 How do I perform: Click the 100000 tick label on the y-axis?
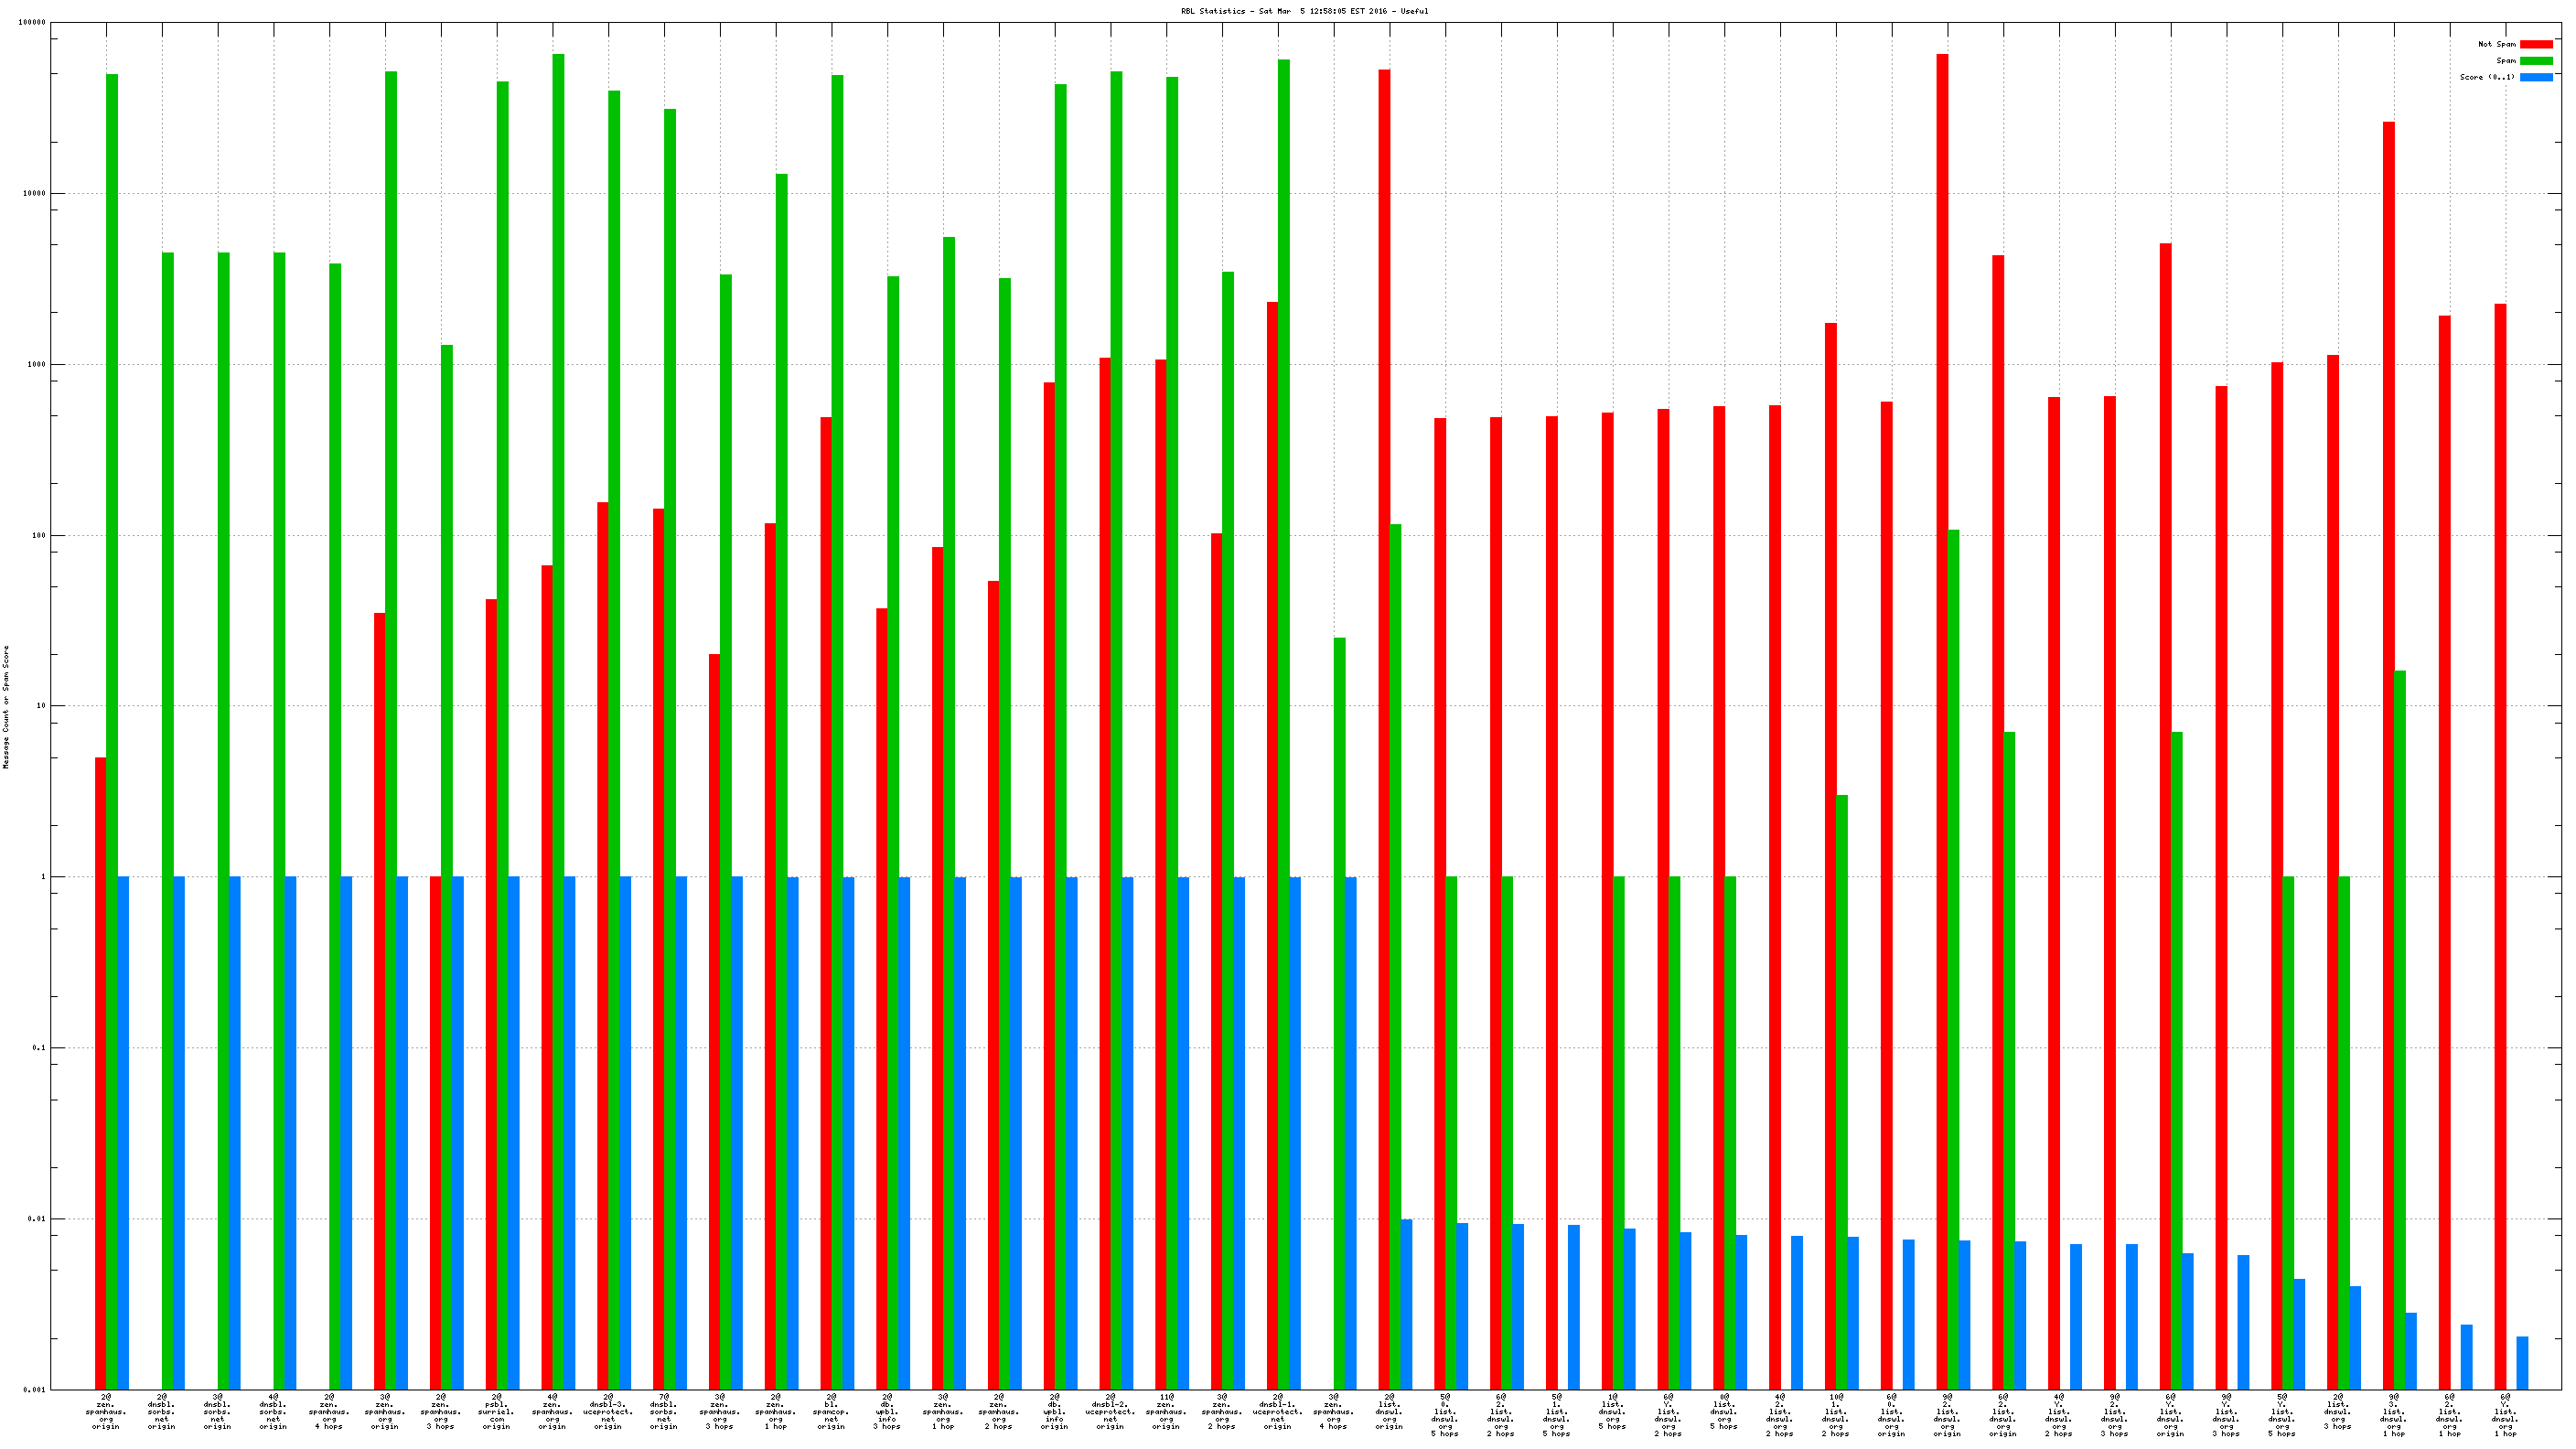click(32, 22)
